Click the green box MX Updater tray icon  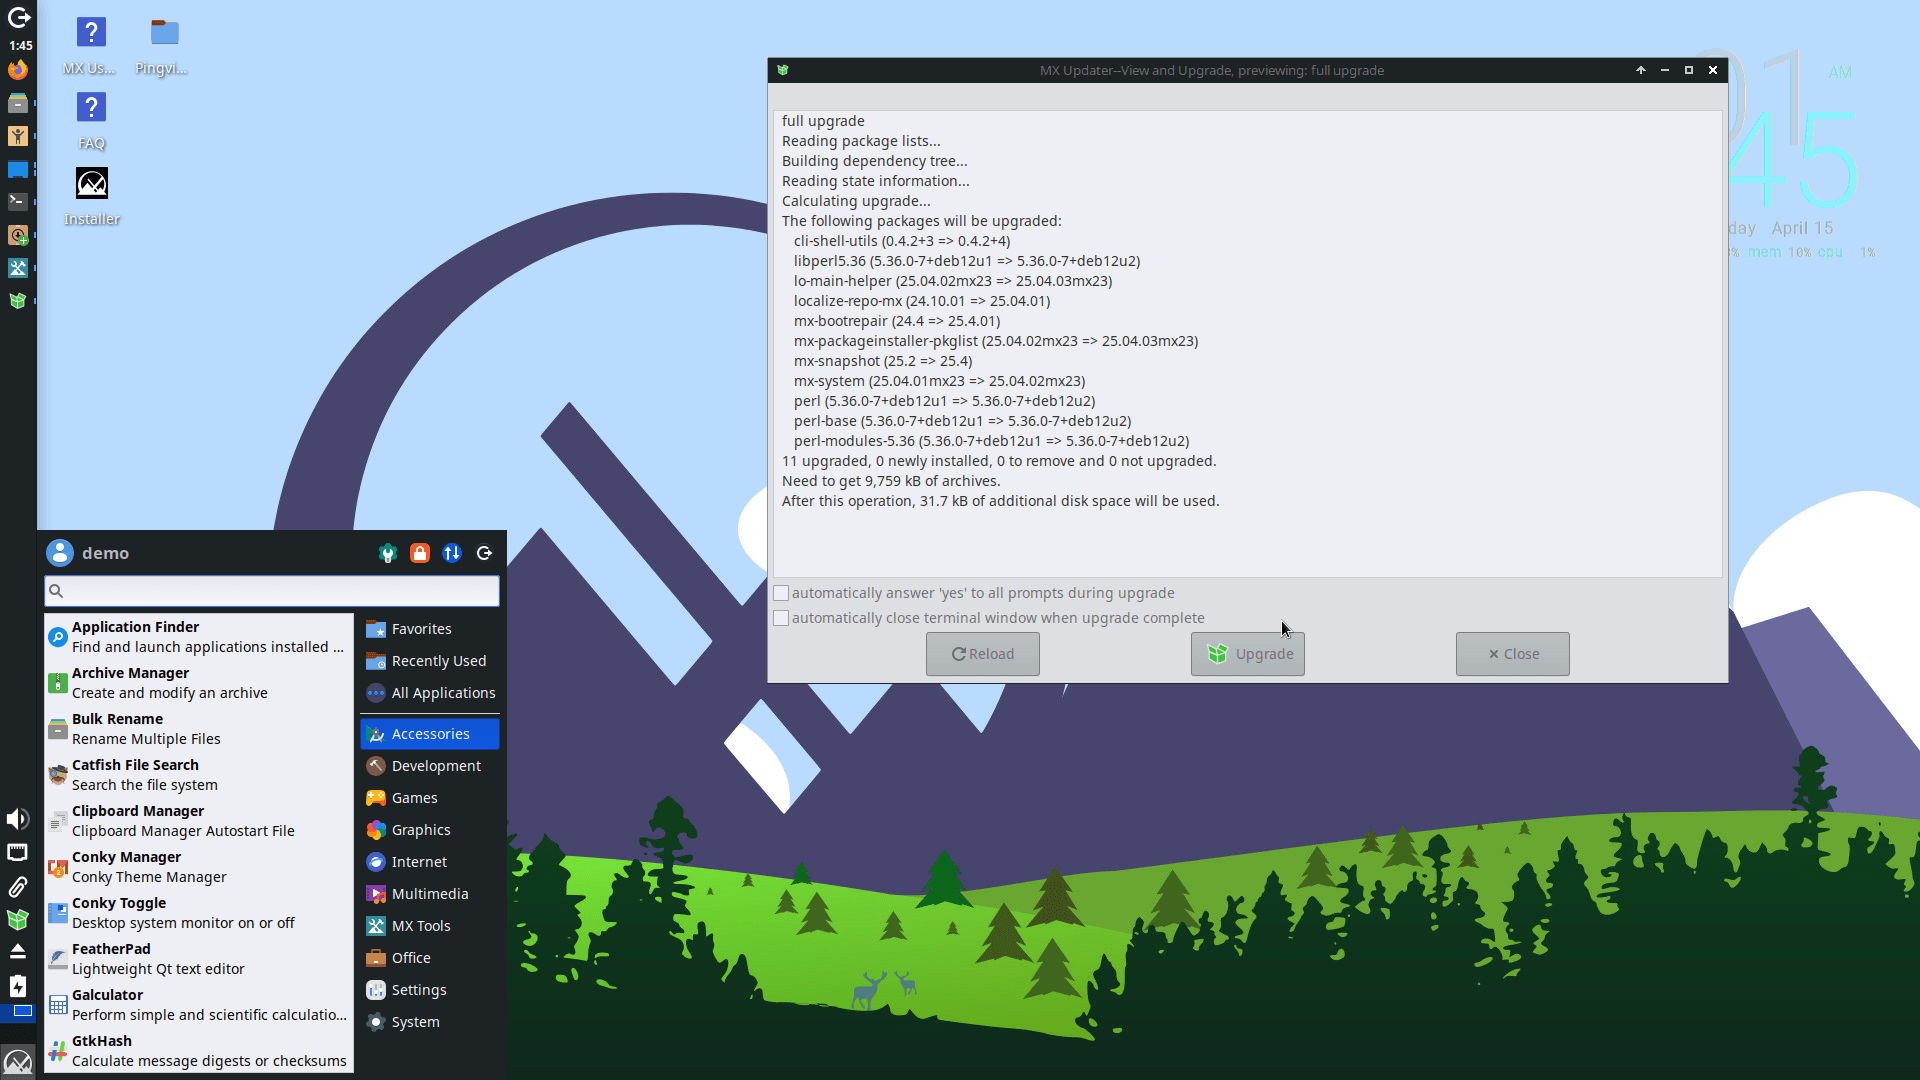(18, 919)
